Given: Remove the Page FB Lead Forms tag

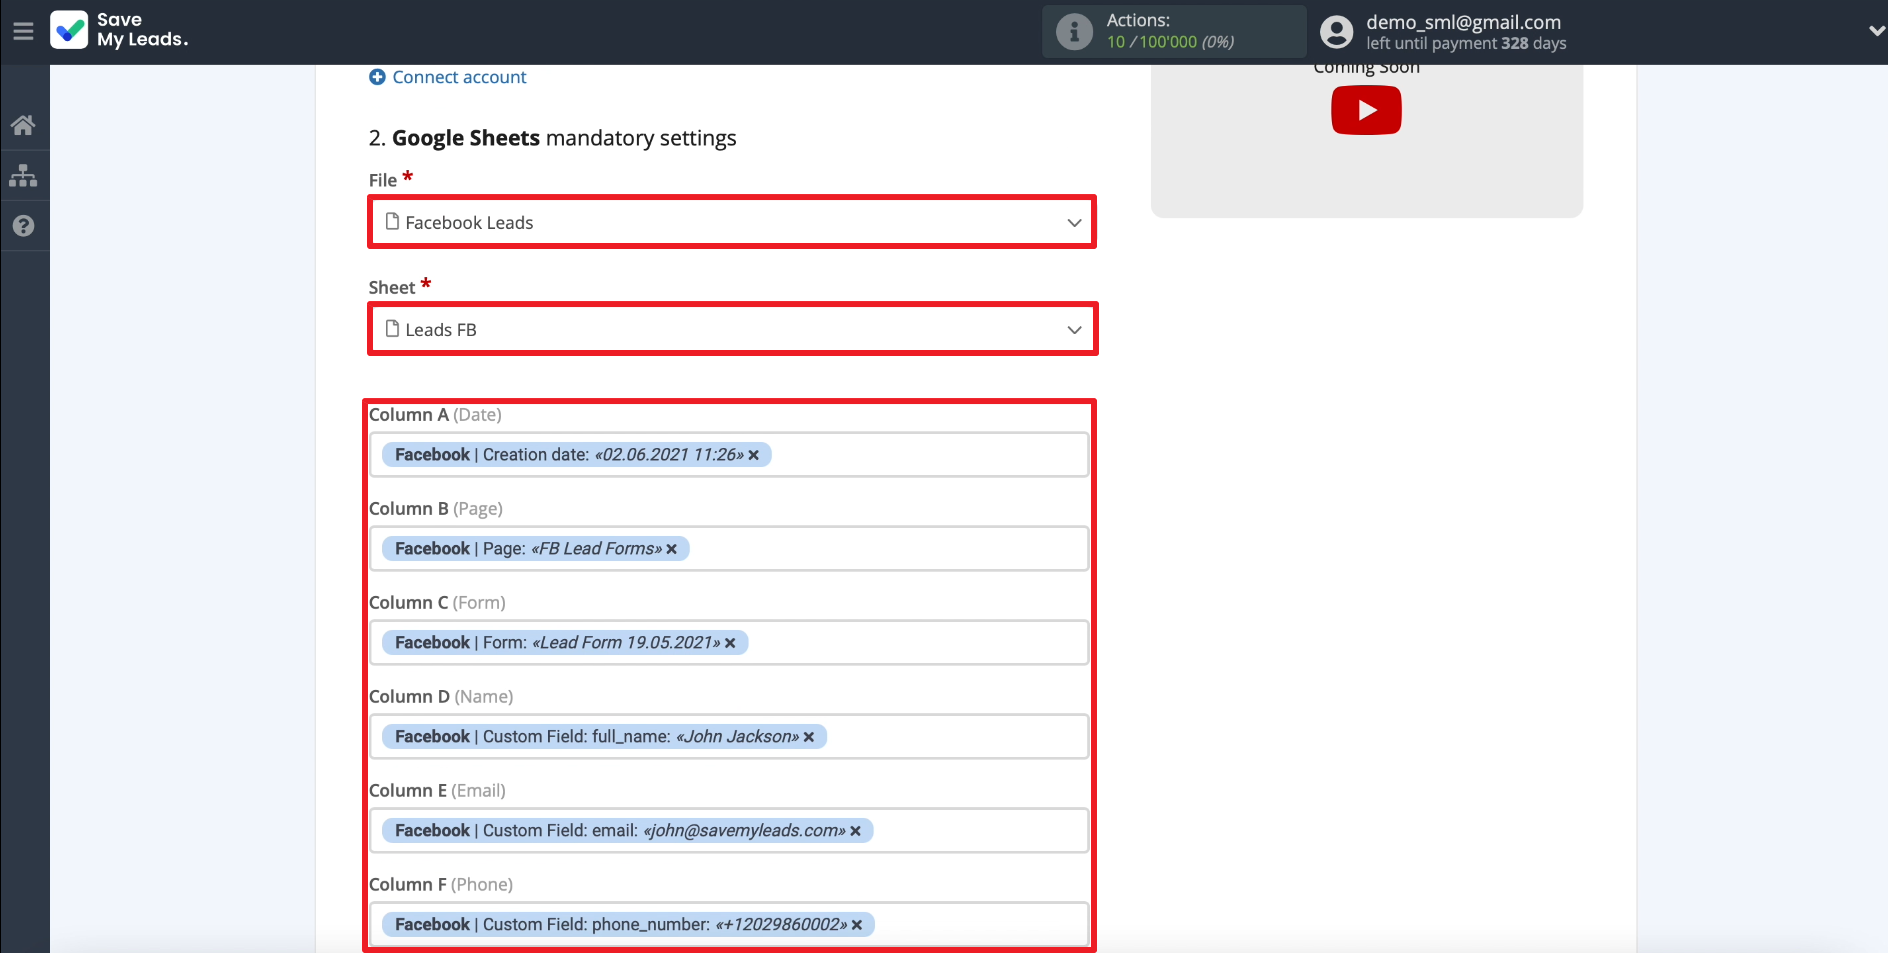Looking at the screenshot, I should click(x=672, y=549).
